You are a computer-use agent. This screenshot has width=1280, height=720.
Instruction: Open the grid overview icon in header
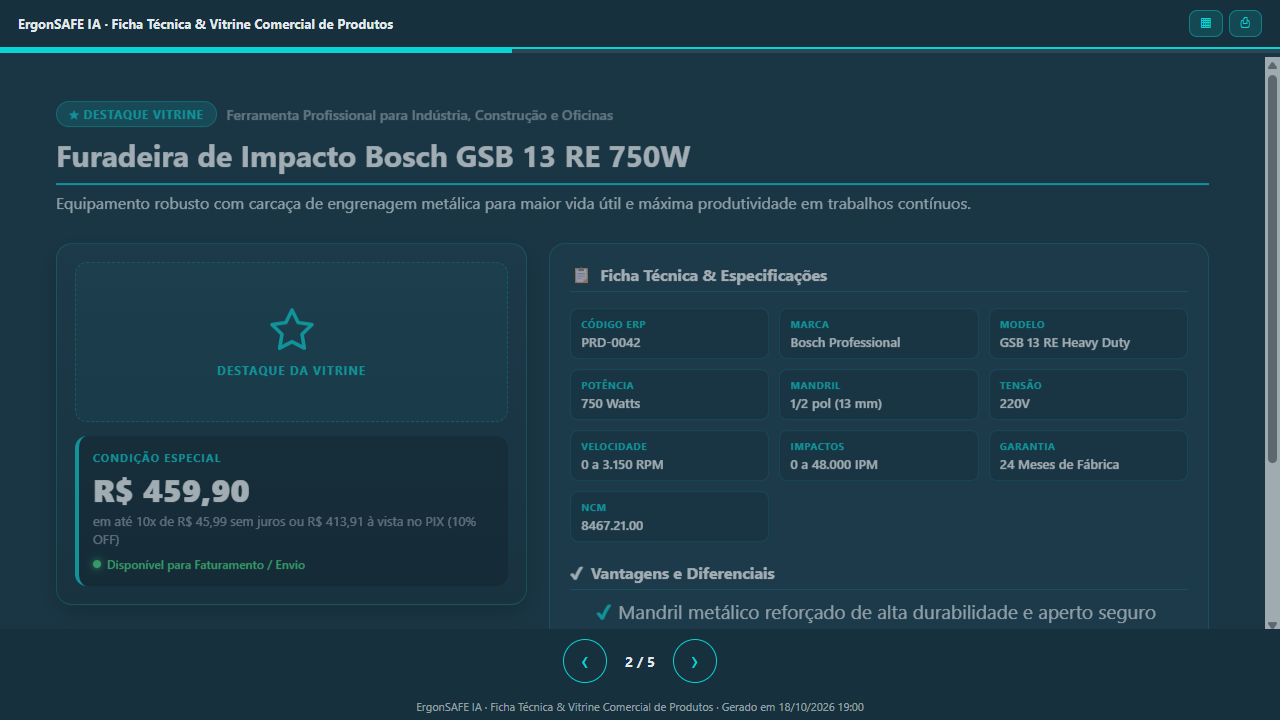click(1206, 23)
